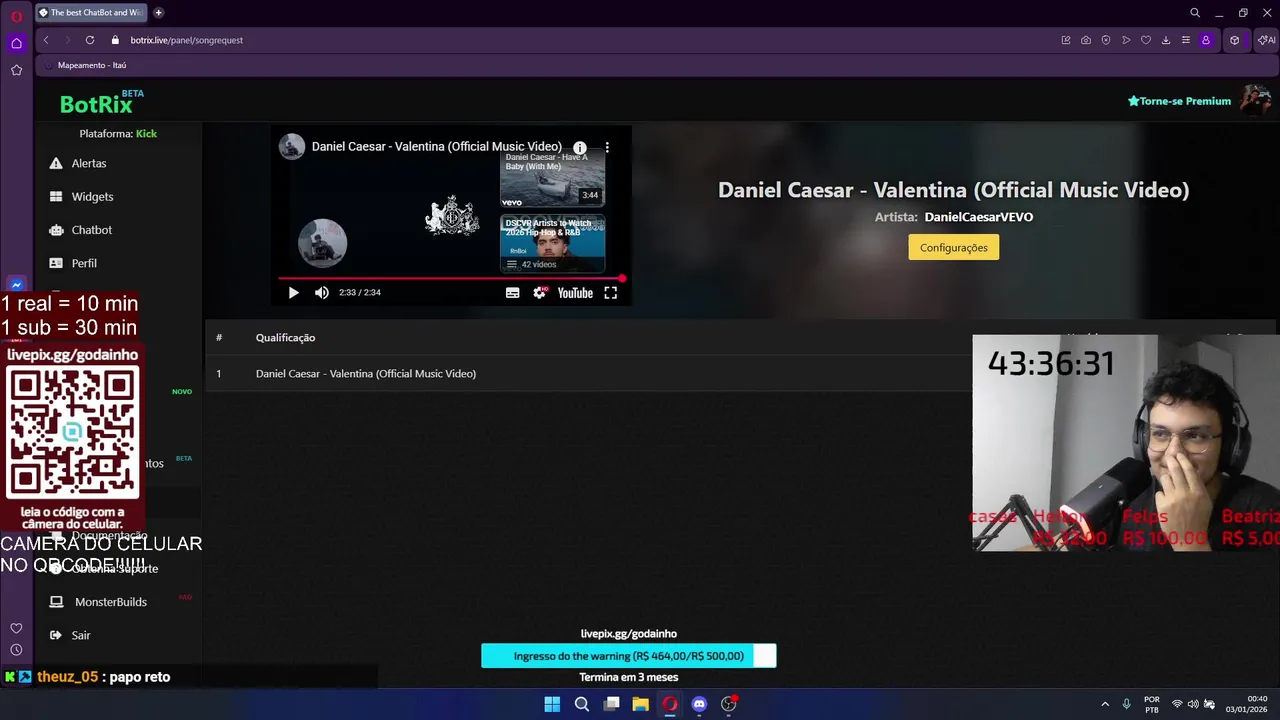Mute the YouTube player with the speaker icon
Image resolution: width=1280 pixels, height=720 pixels.
point(322,293)
